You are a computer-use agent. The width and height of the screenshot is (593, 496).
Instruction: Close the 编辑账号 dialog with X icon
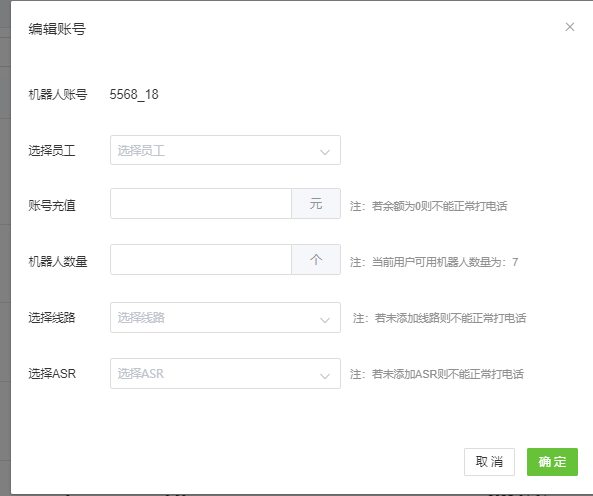570,27
